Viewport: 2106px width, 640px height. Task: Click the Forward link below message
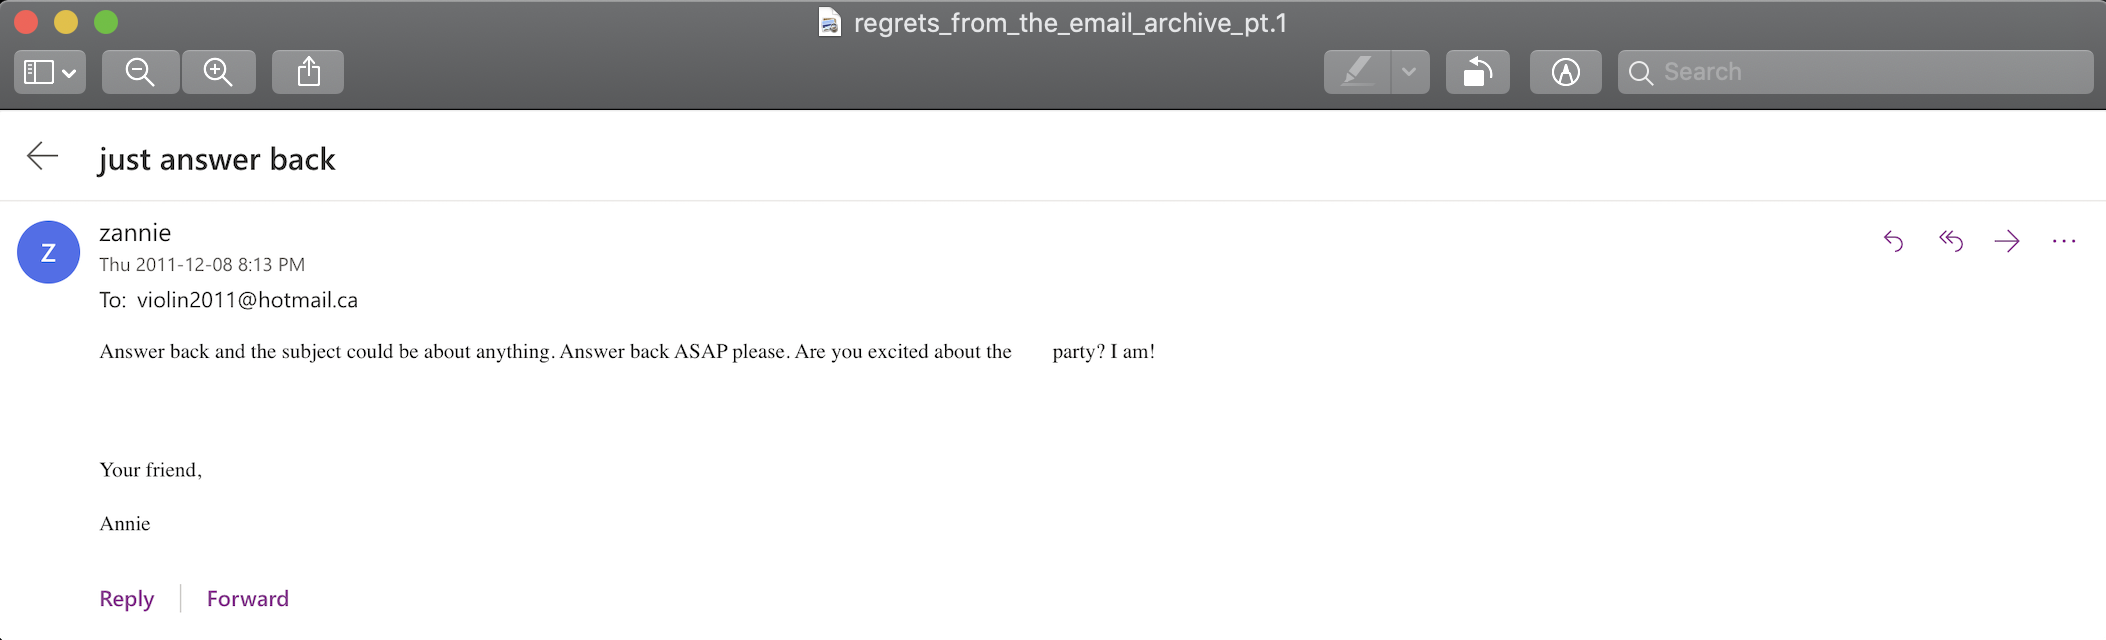click(x=248, y=598)
